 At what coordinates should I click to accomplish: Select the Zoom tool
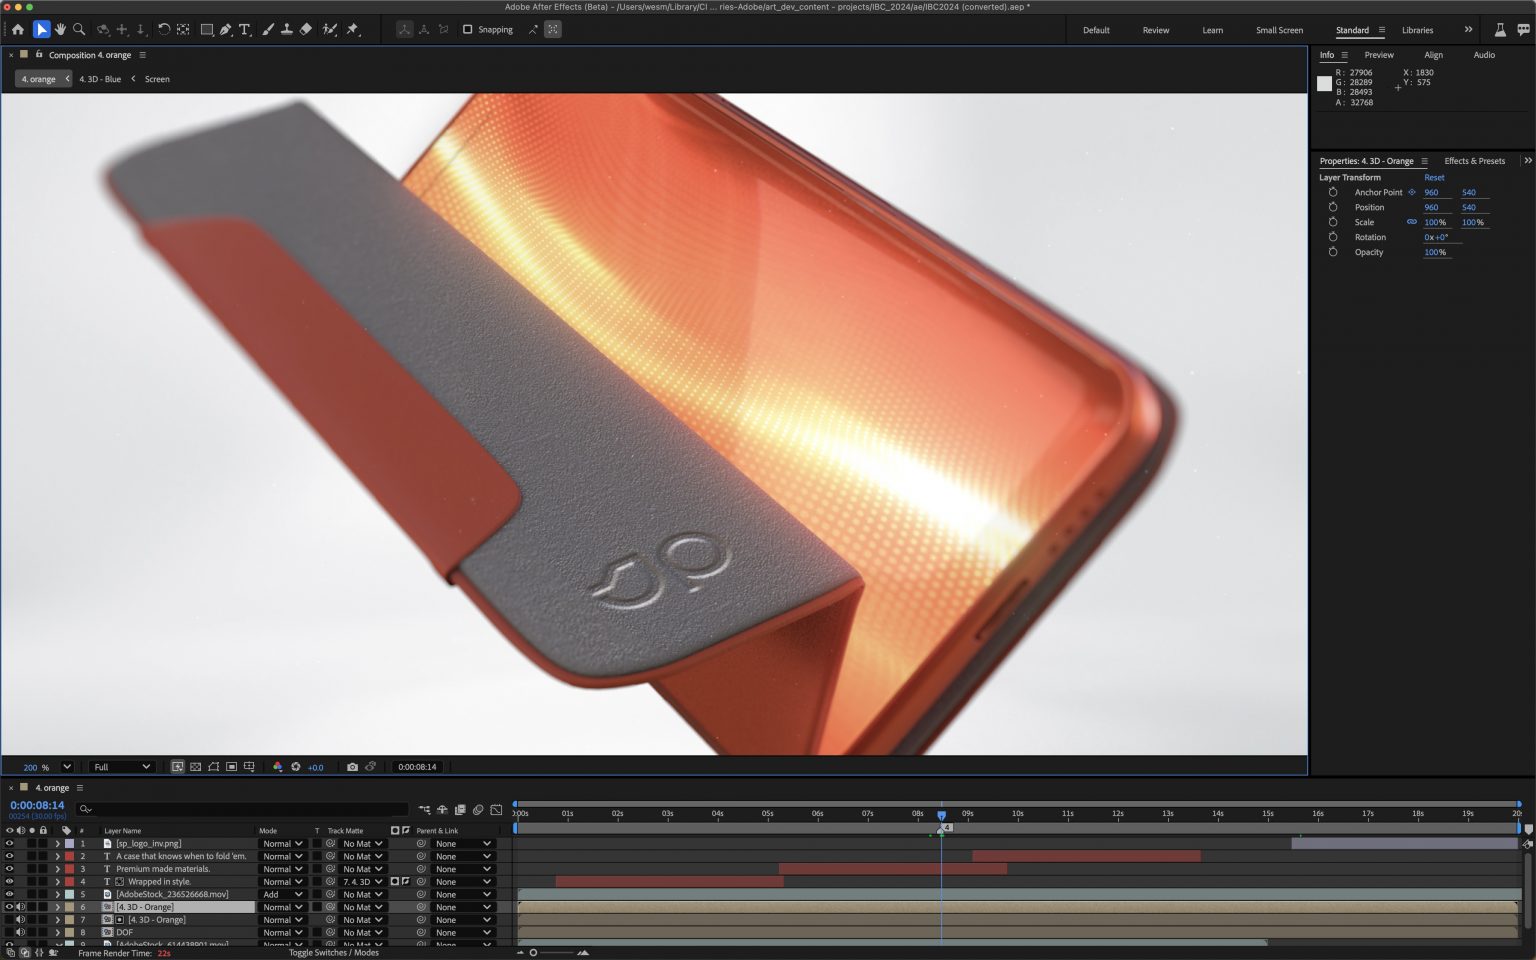pos(80,29)
